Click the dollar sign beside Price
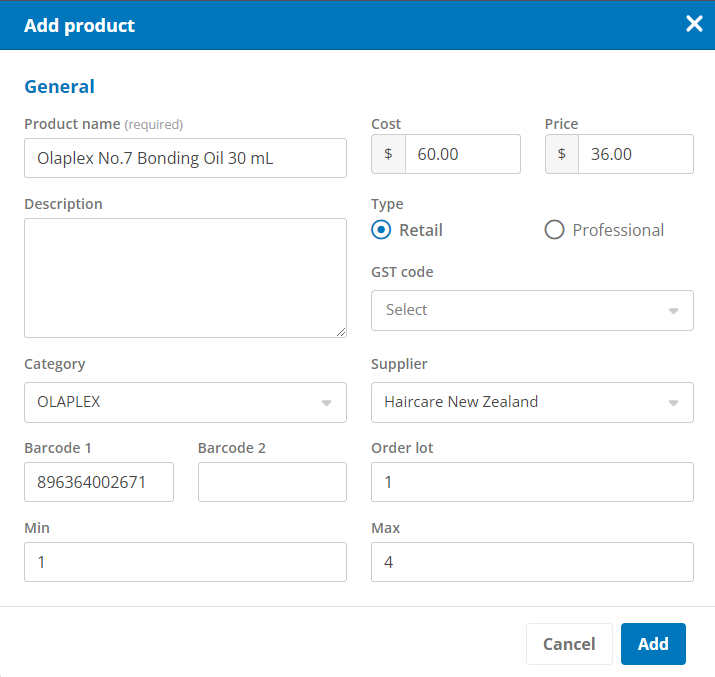 click(x=562, y=154)
